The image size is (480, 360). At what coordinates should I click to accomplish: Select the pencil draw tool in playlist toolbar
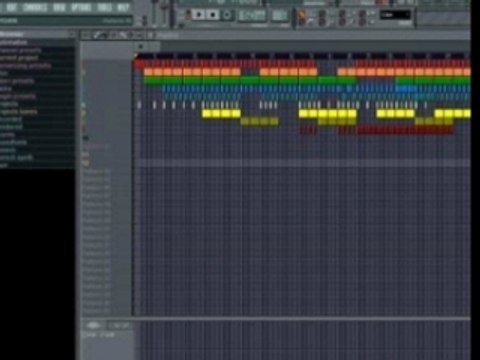97,35
